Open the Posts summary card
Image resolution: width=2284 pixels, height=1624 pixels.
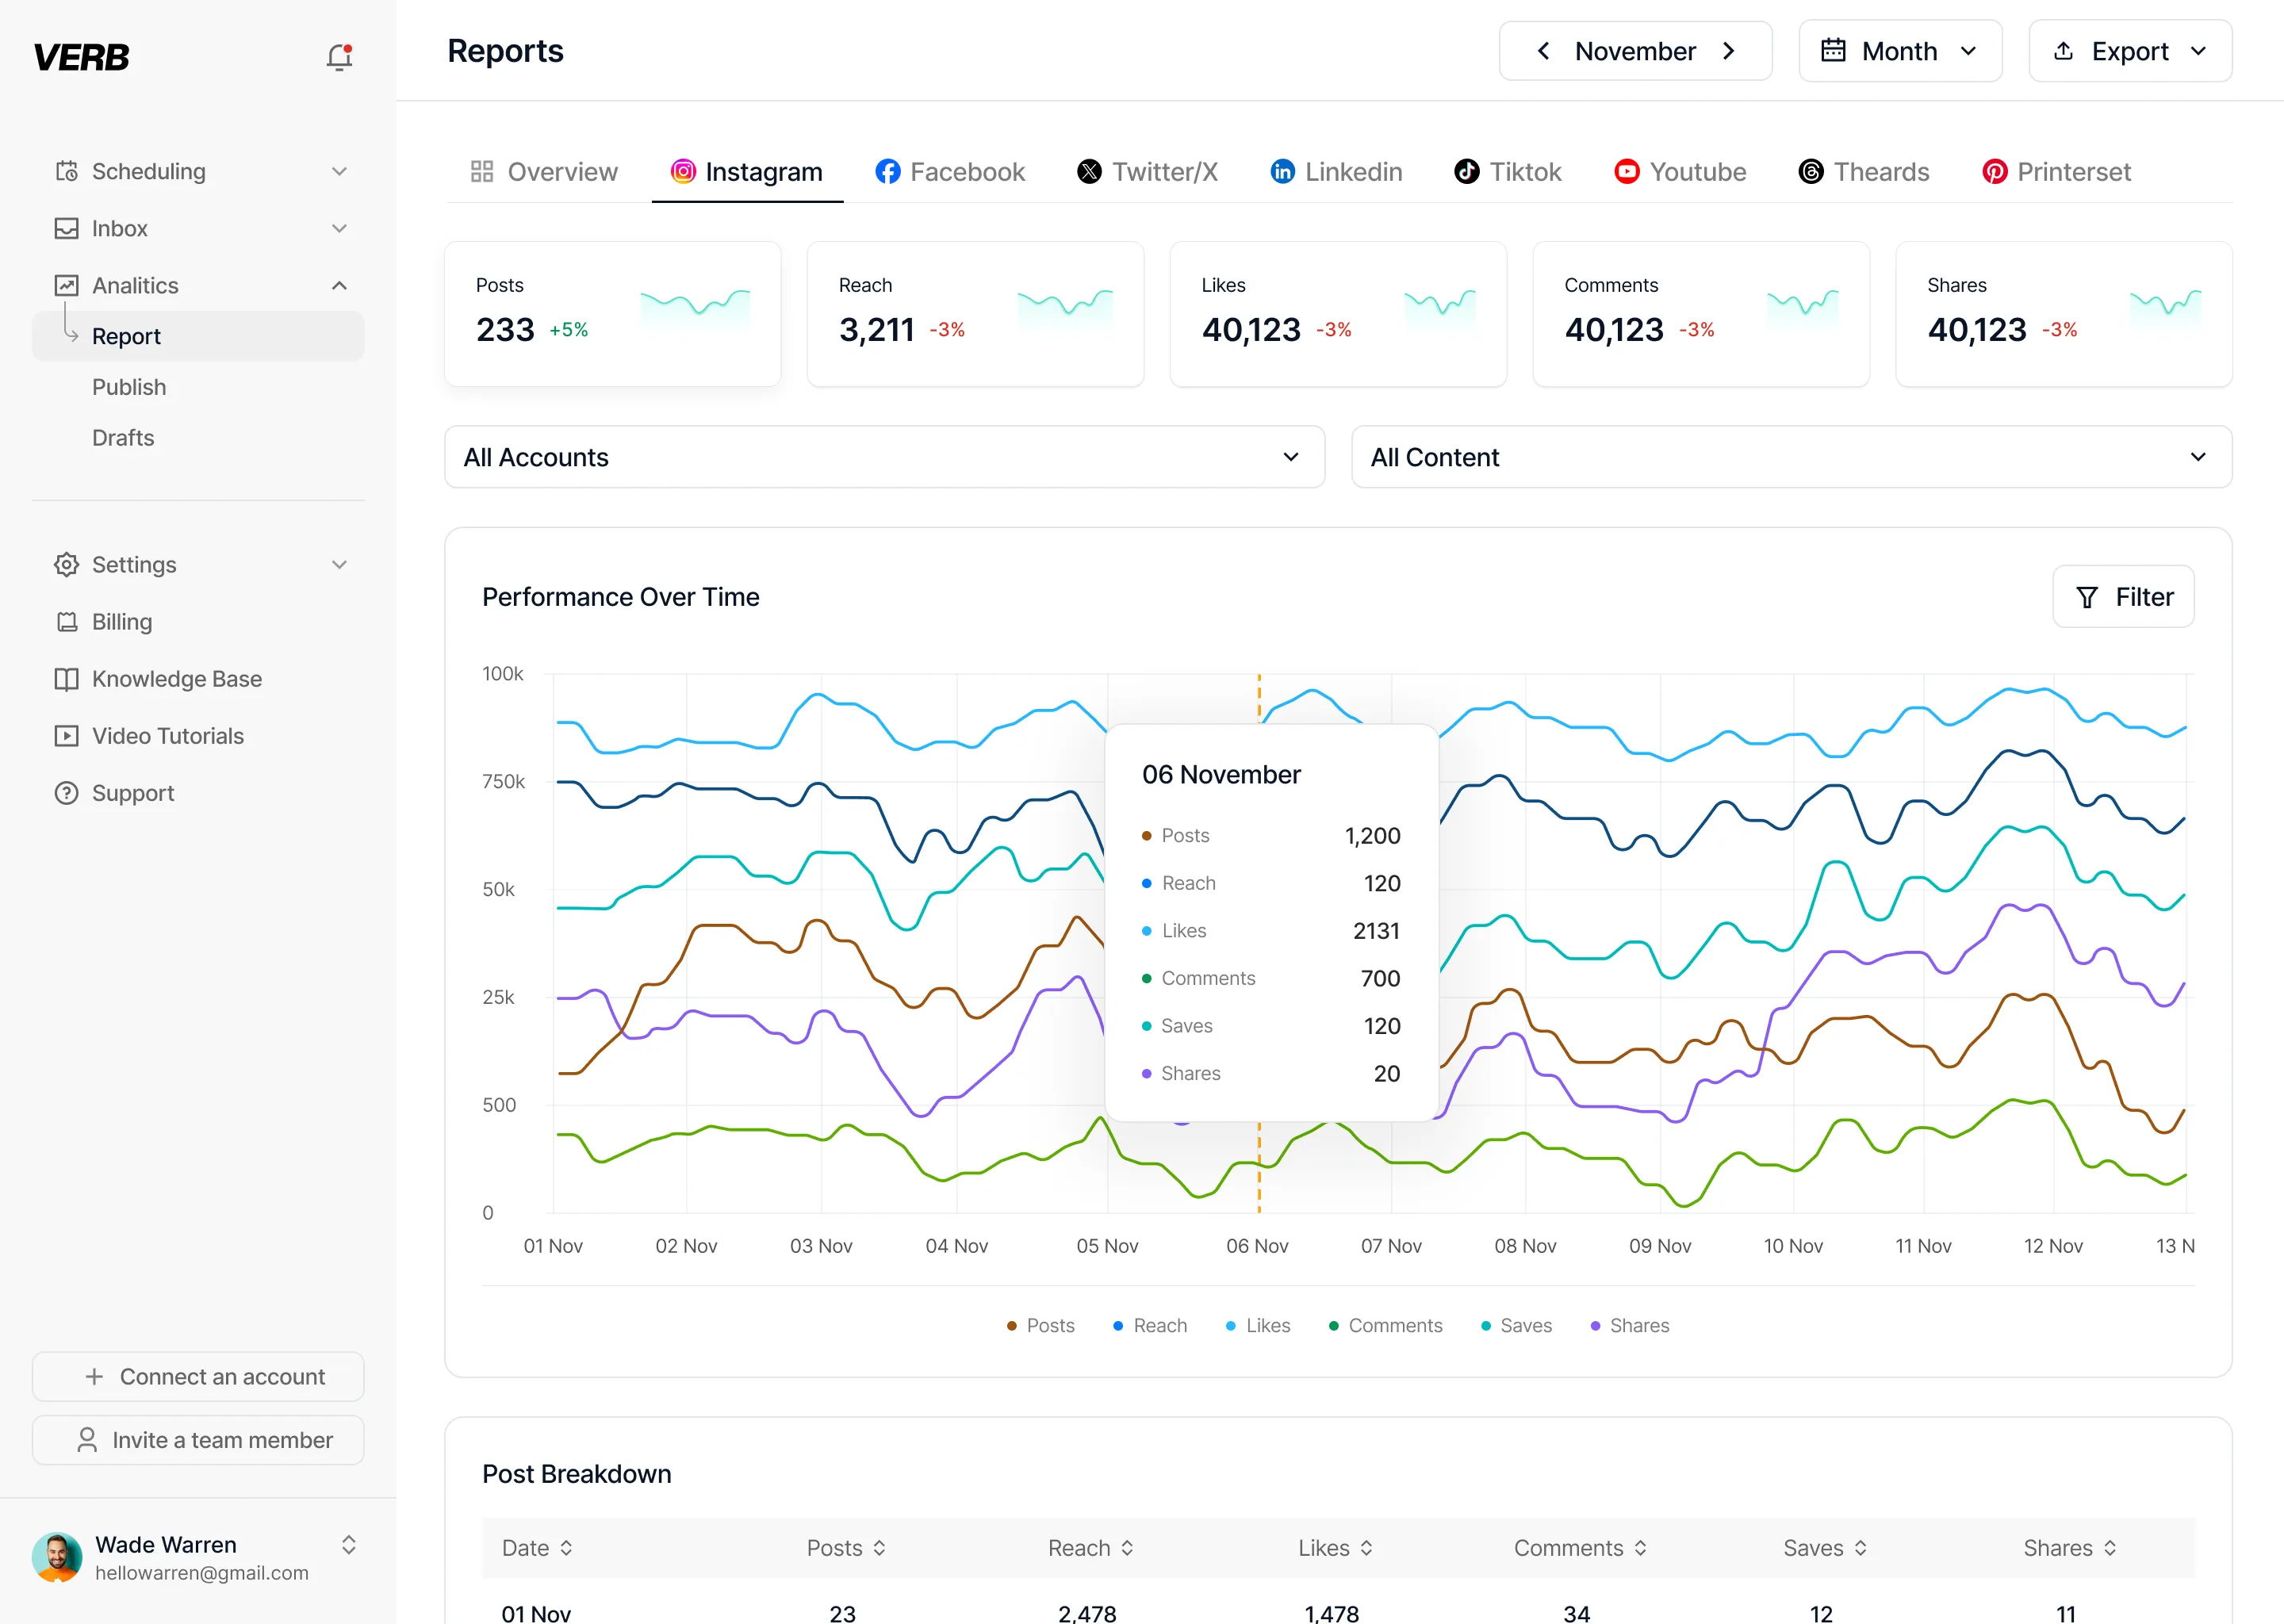click(x=612, y=314)
